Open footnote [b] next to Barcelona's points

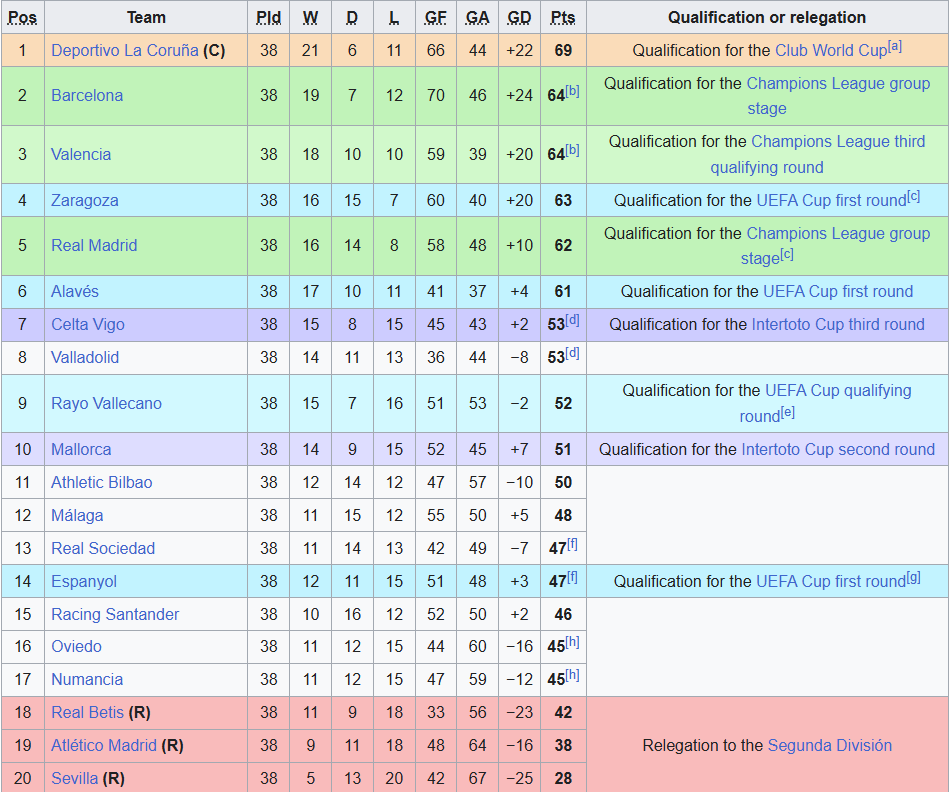(573, 91)
